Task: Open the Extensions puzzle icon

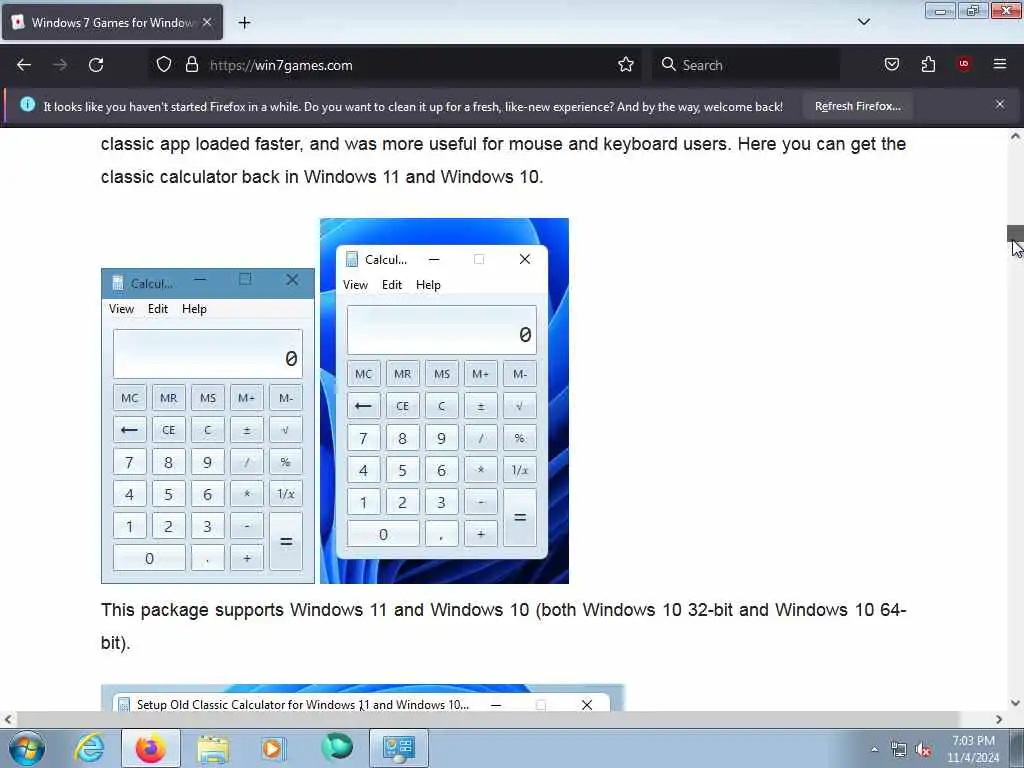Action: point(928,64)
